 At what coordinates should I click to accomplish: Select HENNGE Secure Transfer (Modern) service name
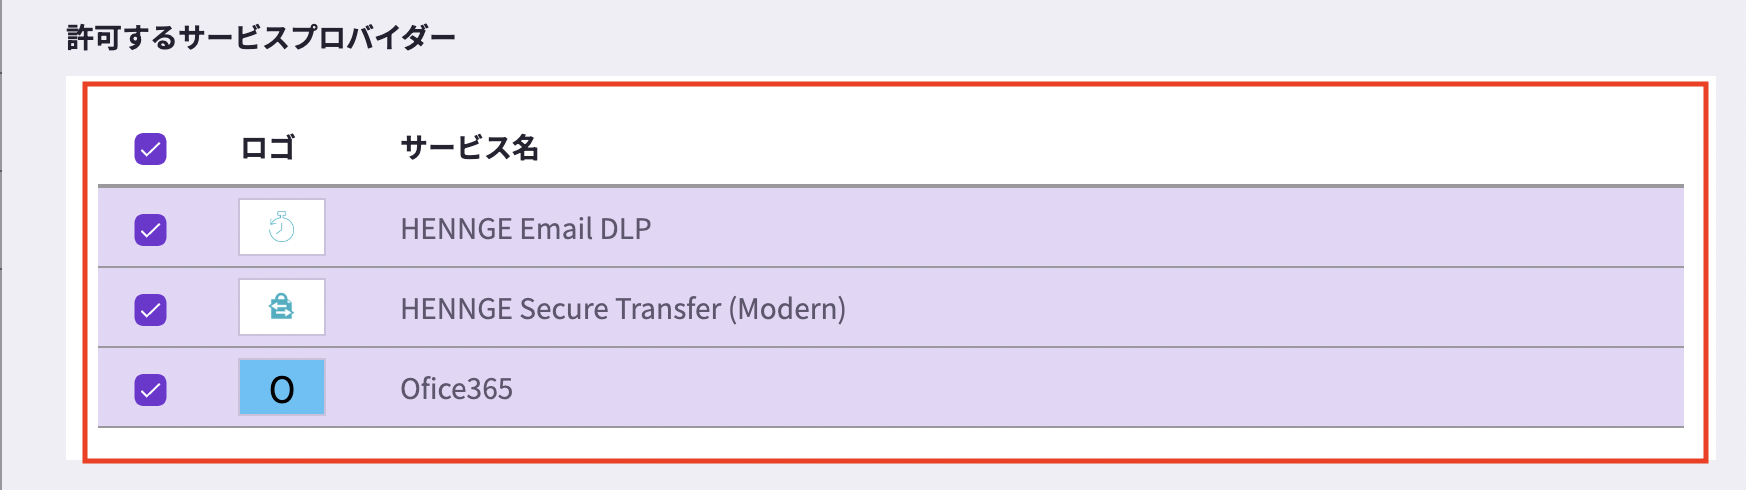coord(623,309)
